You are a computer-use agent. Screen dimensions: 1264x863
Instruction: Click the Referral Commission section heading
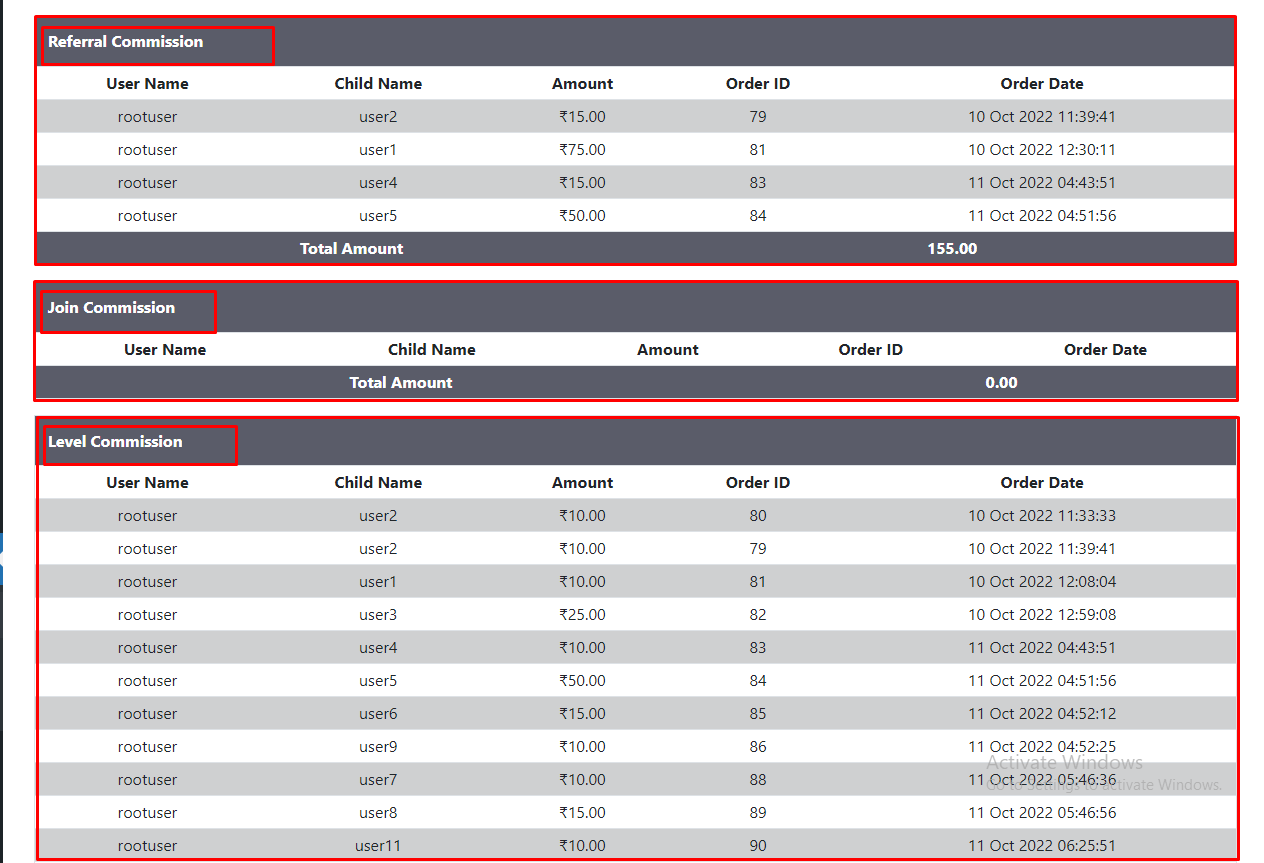coord(125,42)
